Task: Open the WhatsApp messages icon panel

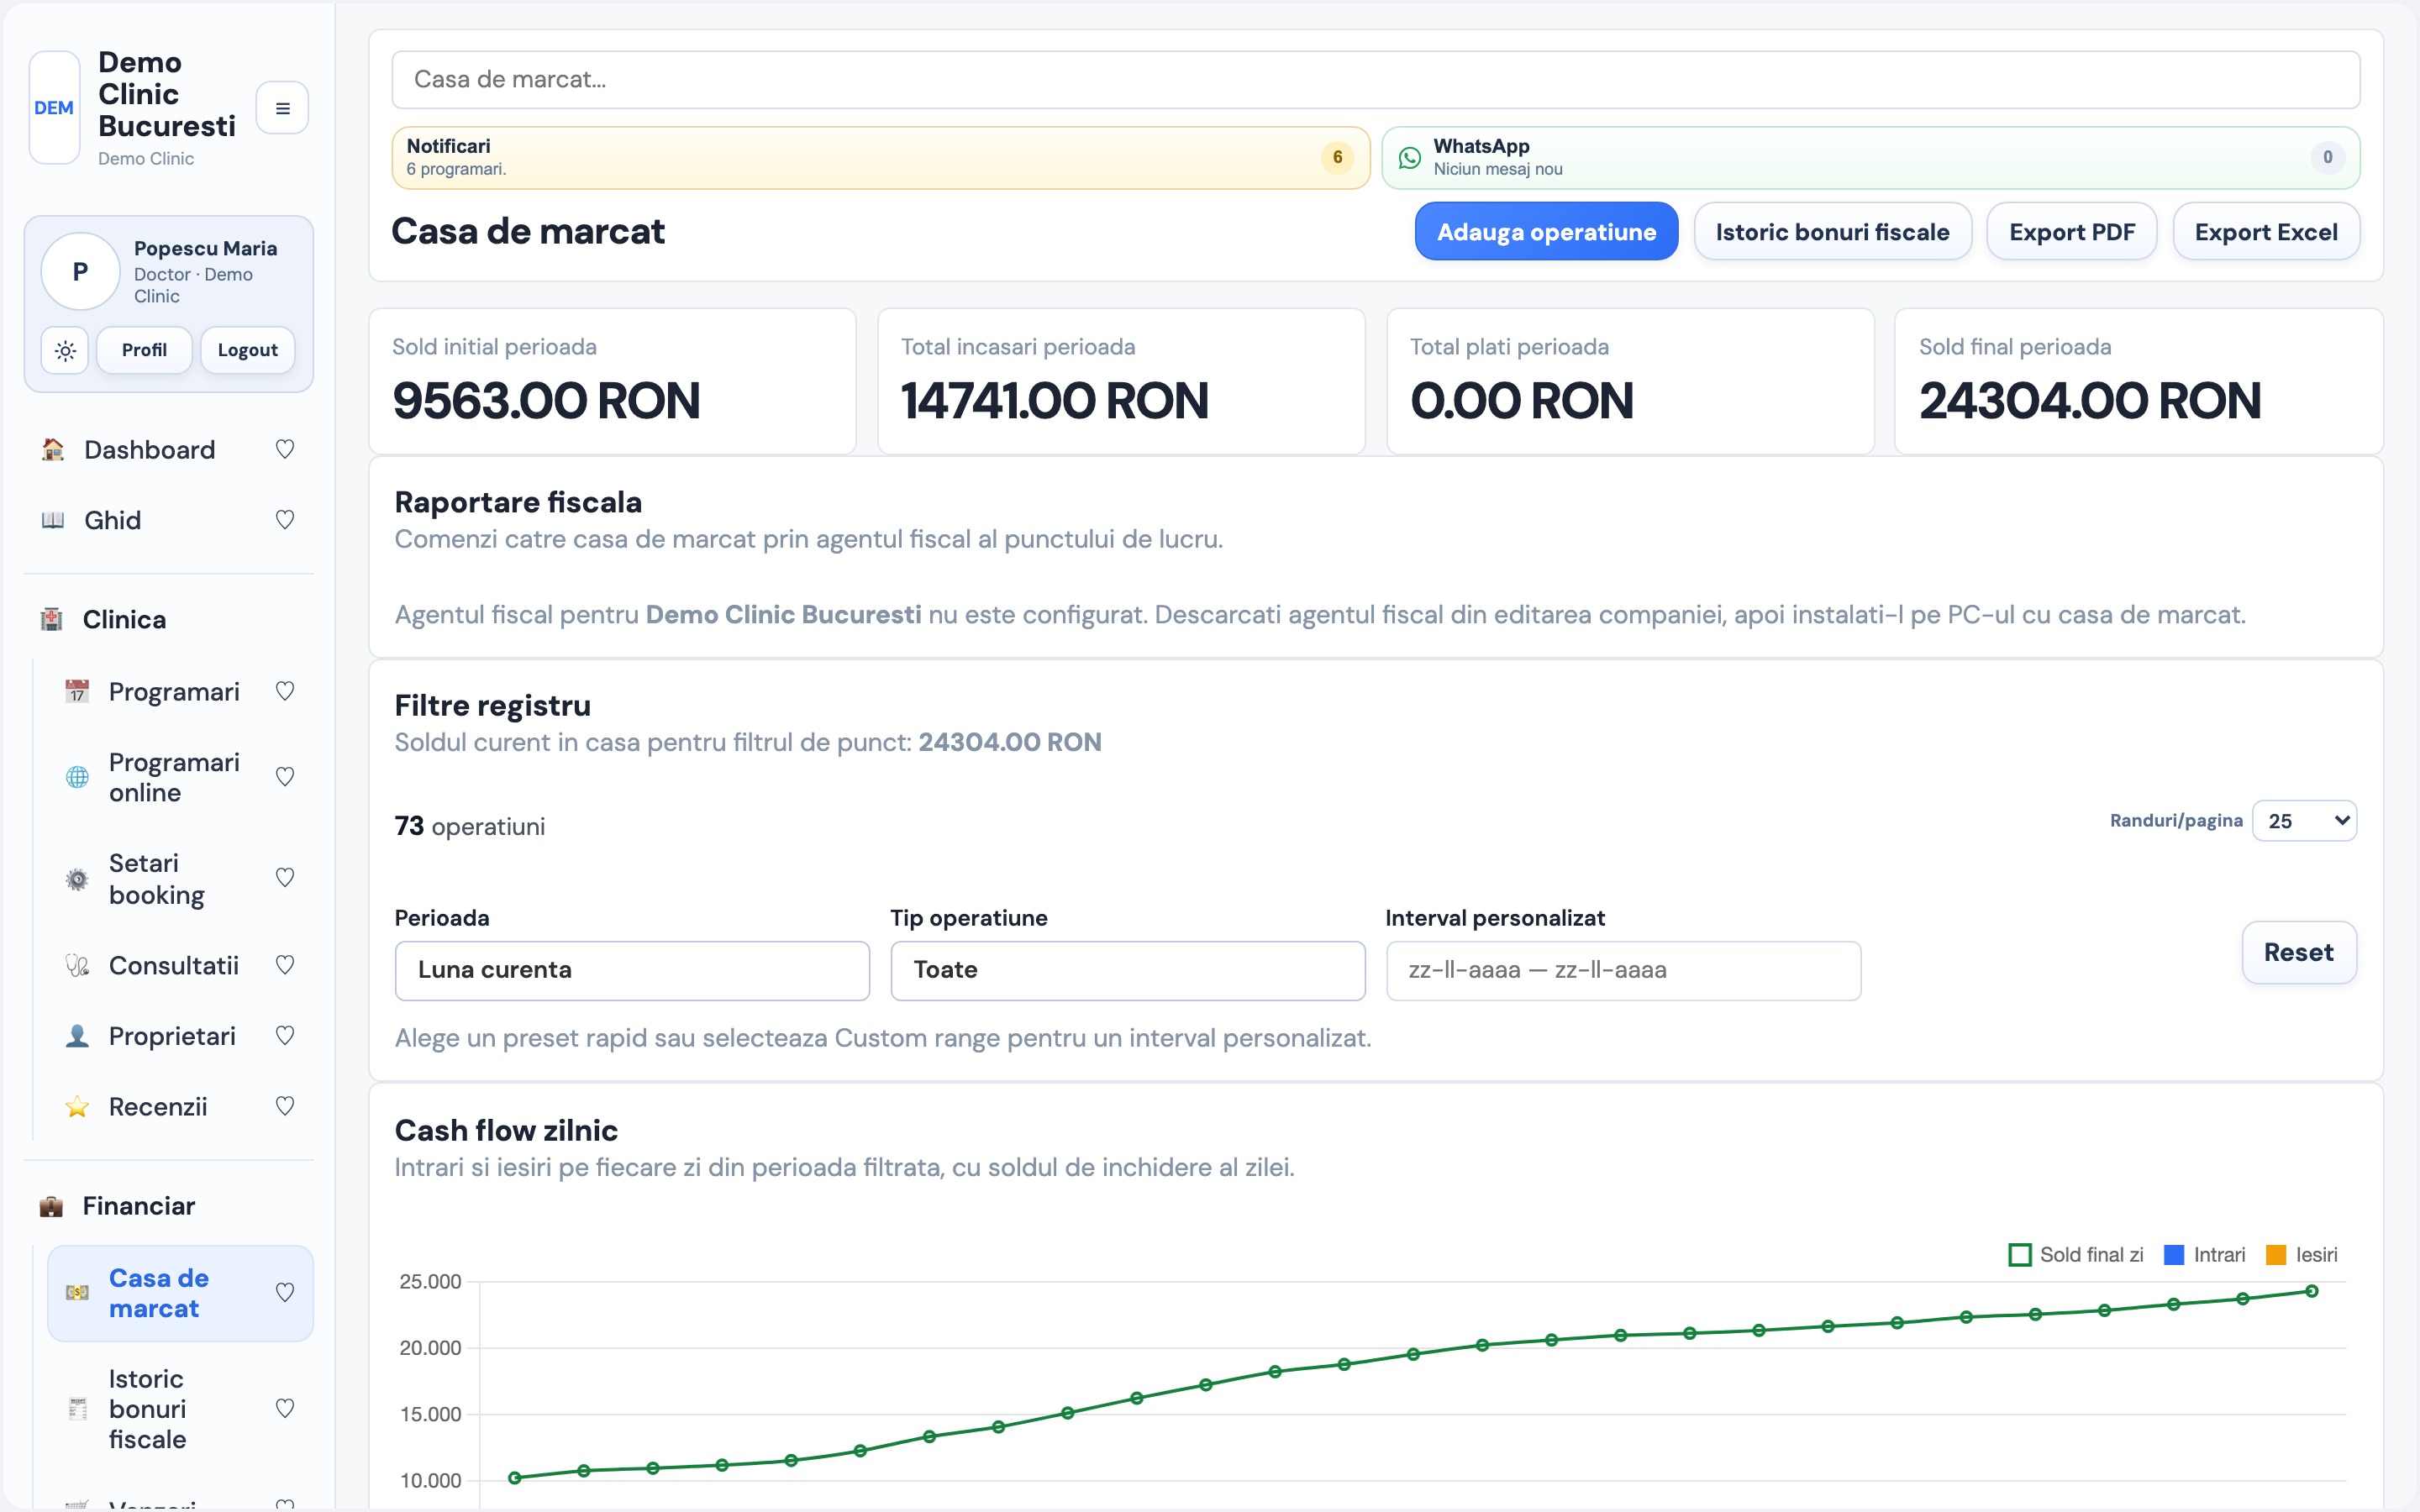Action: pyautogui.click(x=1409, y=158)
